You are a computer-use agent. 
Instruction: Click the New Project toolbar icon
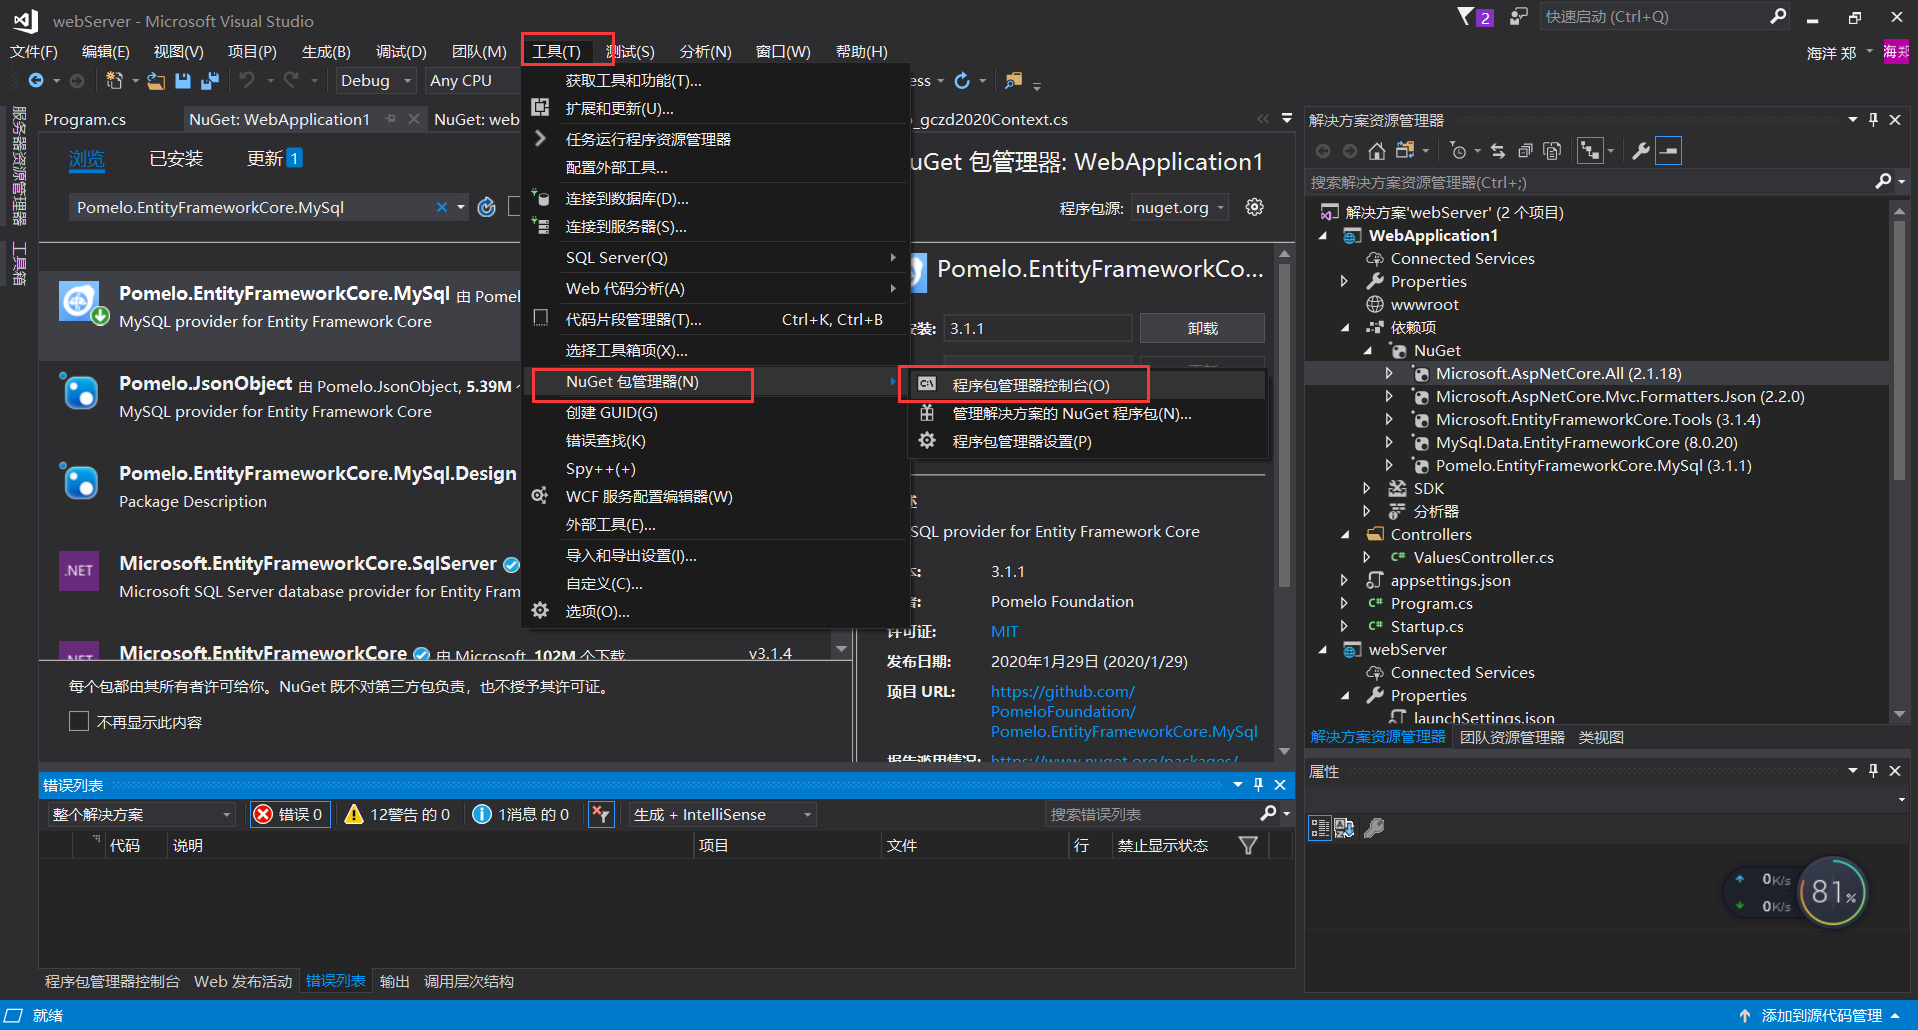(x=114, y=80)
